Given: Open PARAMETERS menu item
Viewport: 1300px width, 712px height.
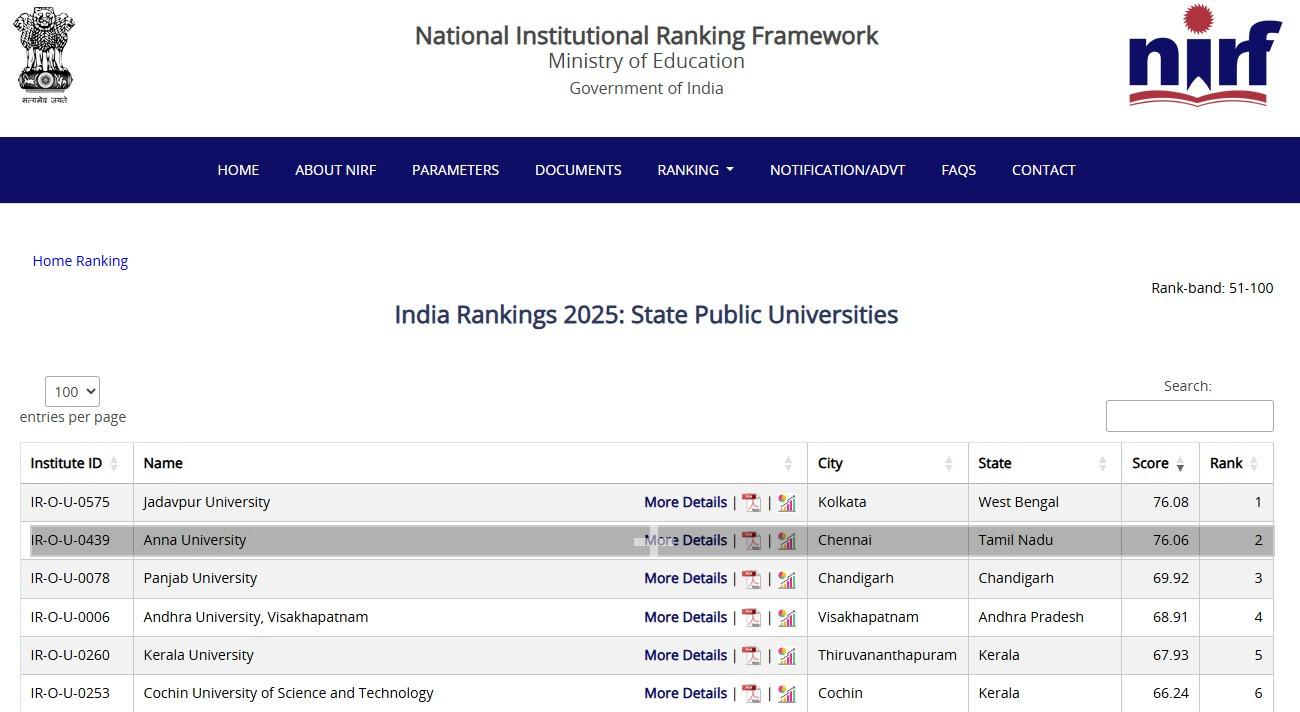Looking at the screenshot, I should coord(455,170).
